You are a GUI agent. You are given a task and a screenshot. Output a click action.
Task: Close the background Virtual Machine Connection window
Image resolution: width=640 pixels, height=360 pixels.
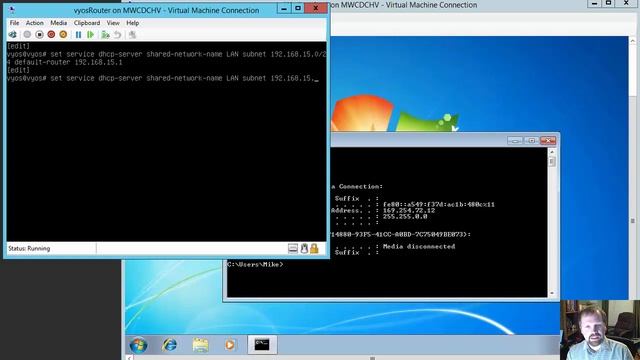[627, 3]
